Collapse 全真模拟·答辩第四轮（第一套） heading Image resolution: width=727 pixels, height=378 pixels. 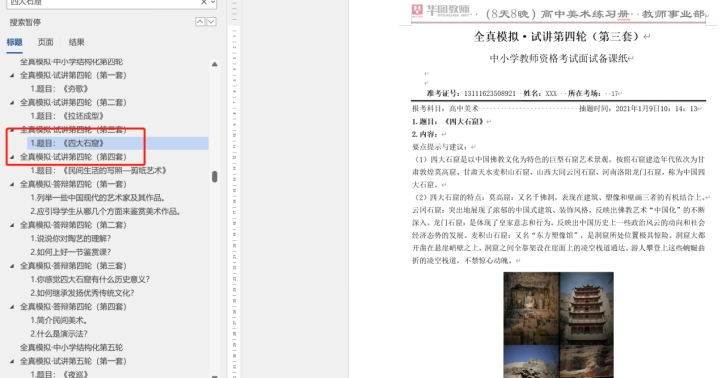click(12, 184)
